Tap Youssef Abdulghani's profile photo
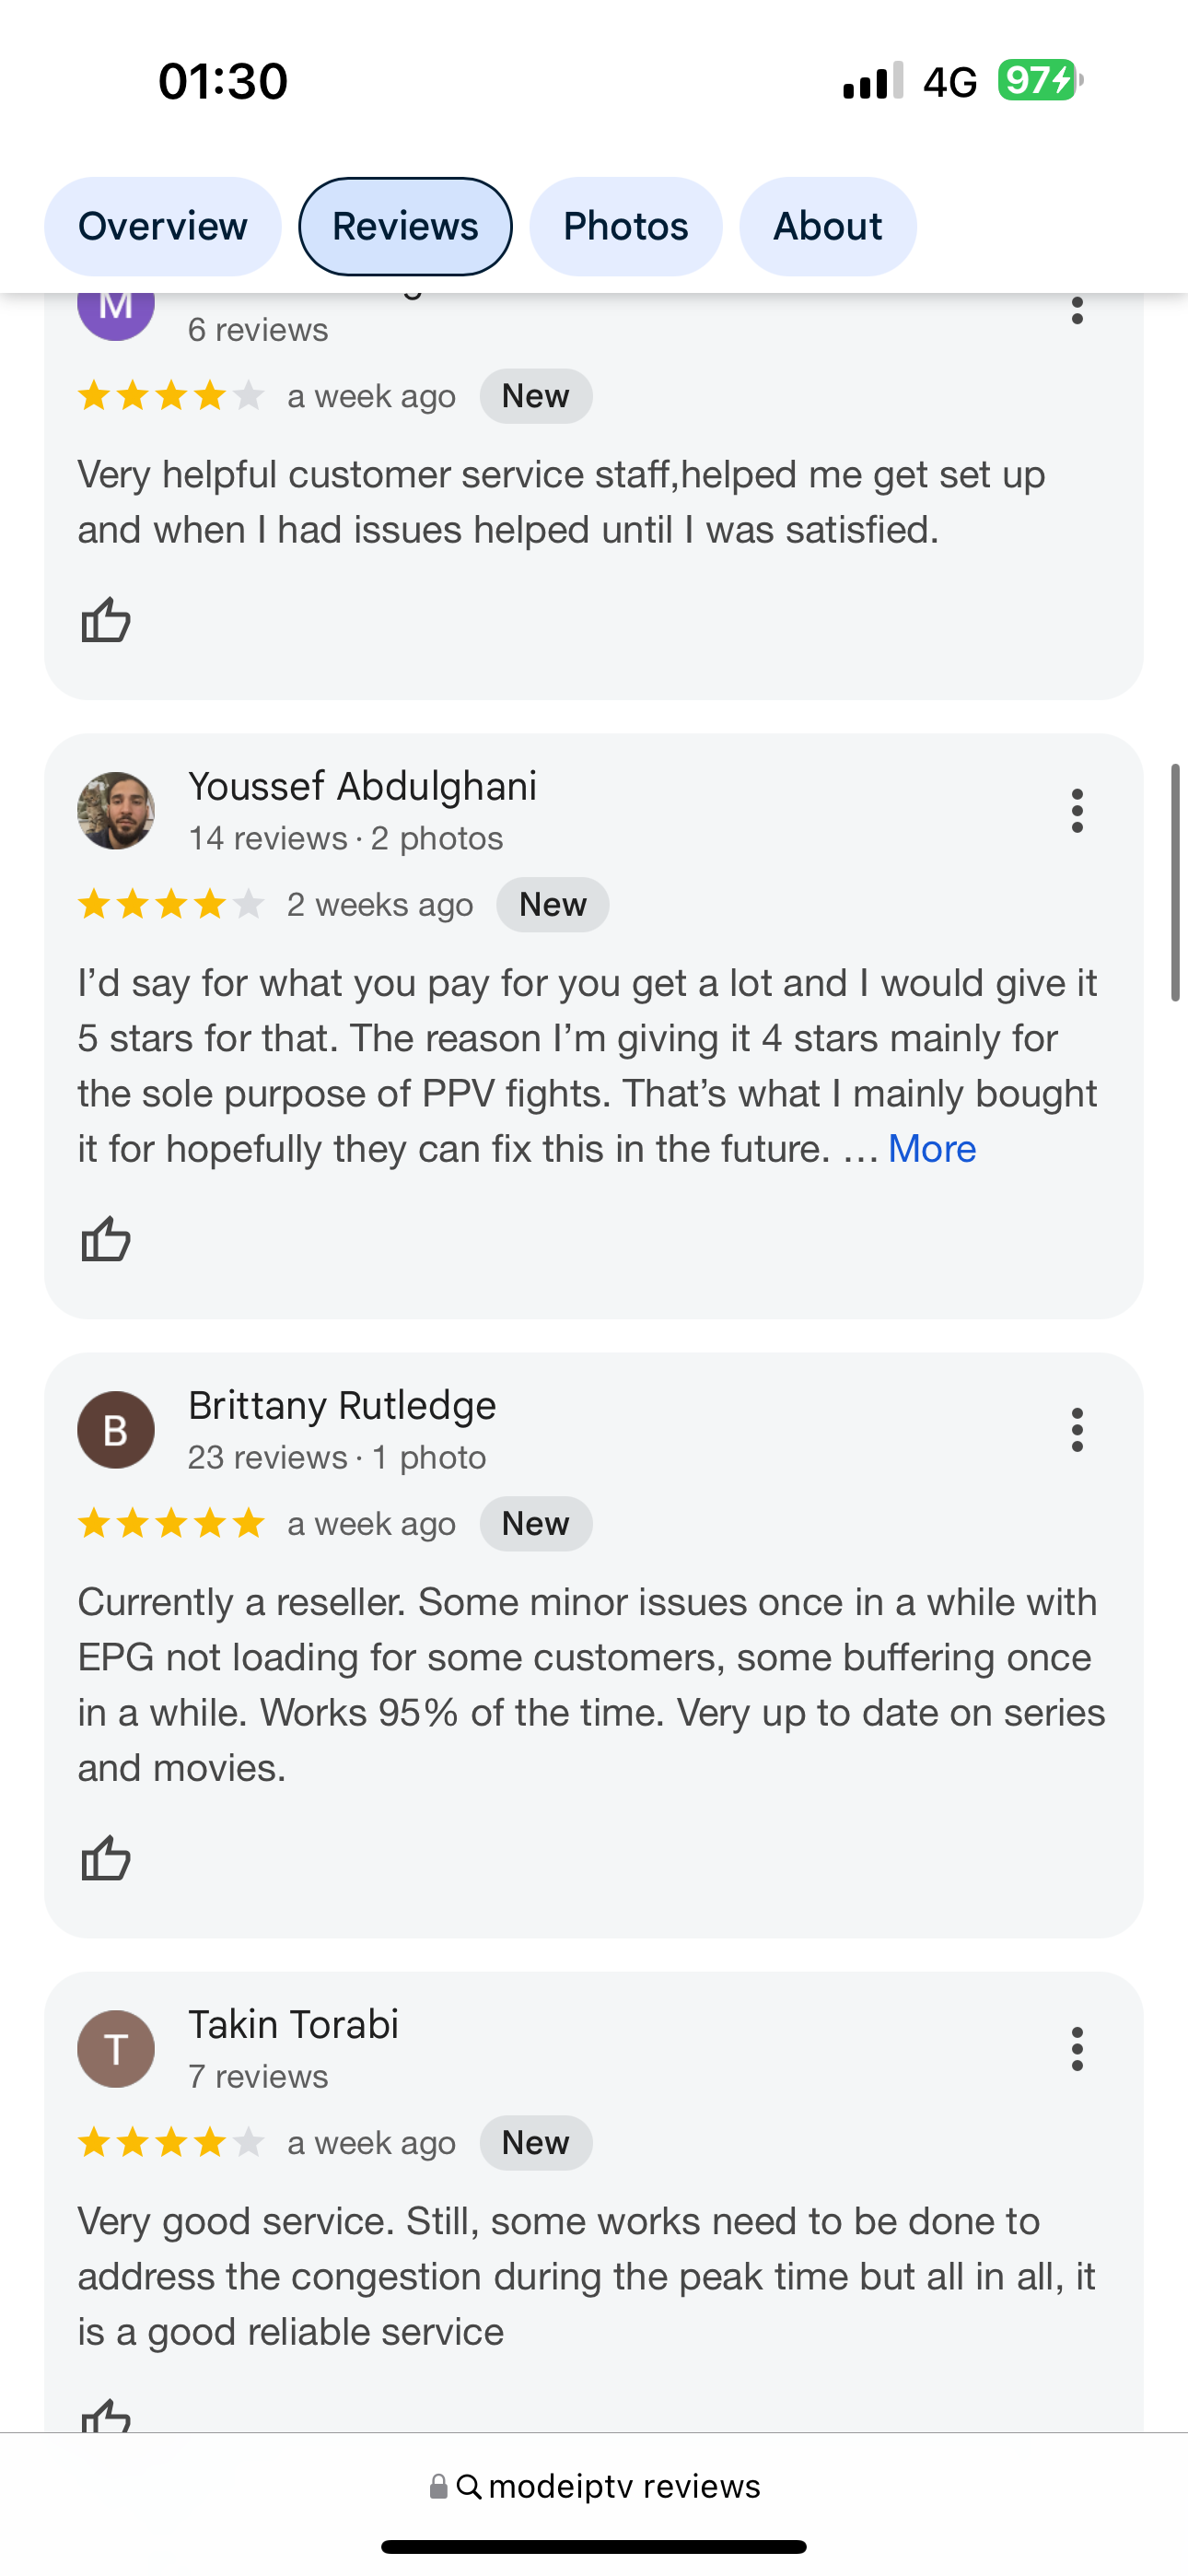Image resolution: width=1188 pixels, height=2576 pixels. (x=116, y=811)
